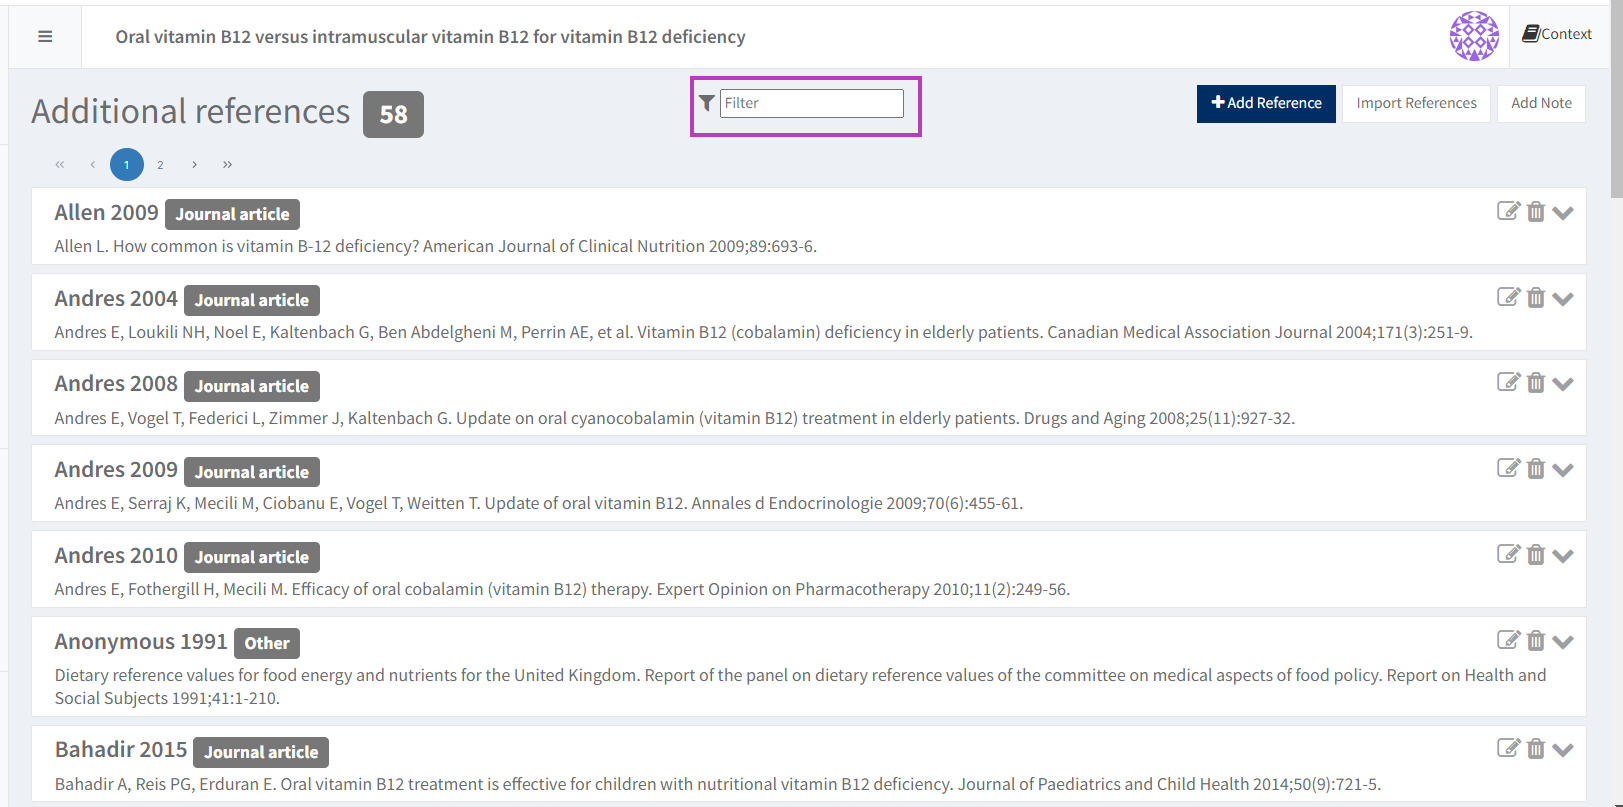Open the hamburger navigation menu
Image resolution: width=1623 pixels, height=807 pixels.
tap(45, 37)
